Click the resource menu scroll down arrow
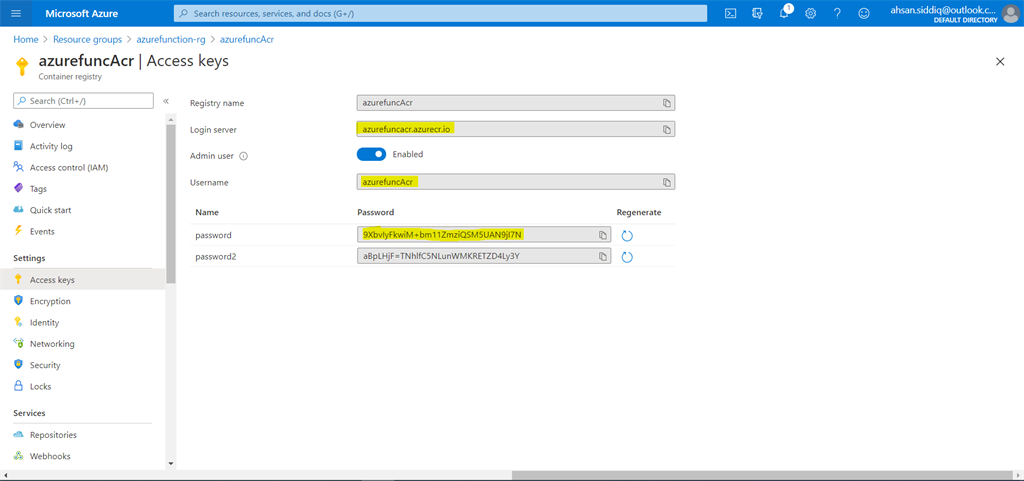The height and width of the screenshot is (481, 1024). [171, 463]
